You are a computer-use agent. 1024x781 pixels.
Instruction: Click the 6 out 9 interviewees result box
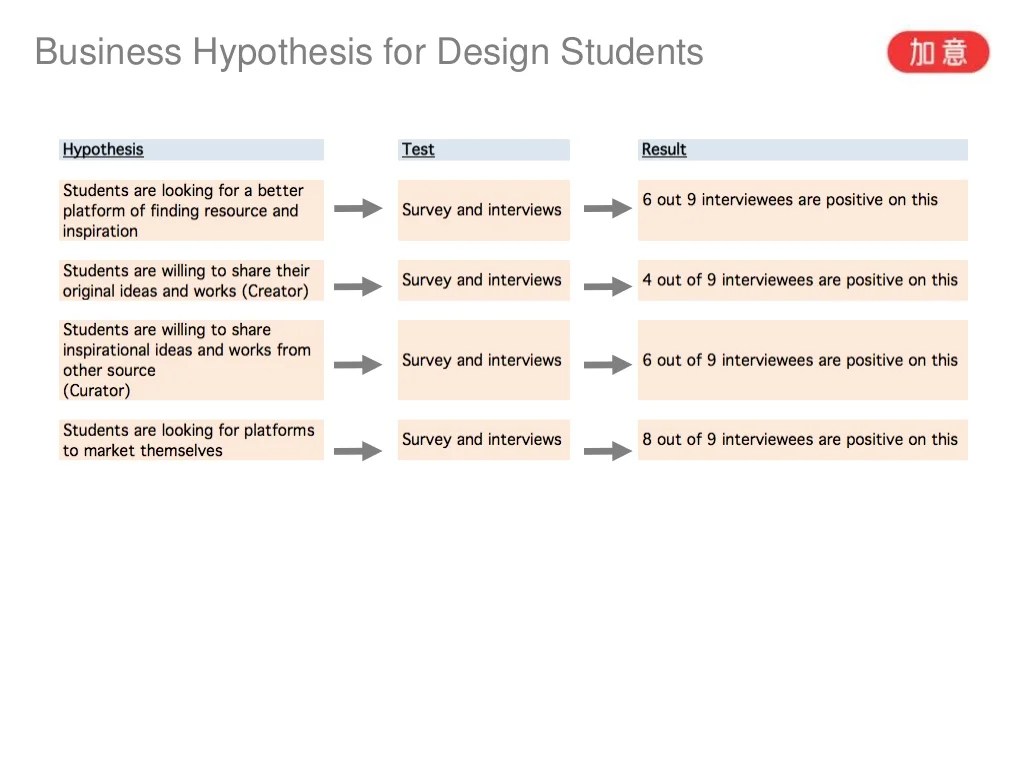tap(802, 210)
